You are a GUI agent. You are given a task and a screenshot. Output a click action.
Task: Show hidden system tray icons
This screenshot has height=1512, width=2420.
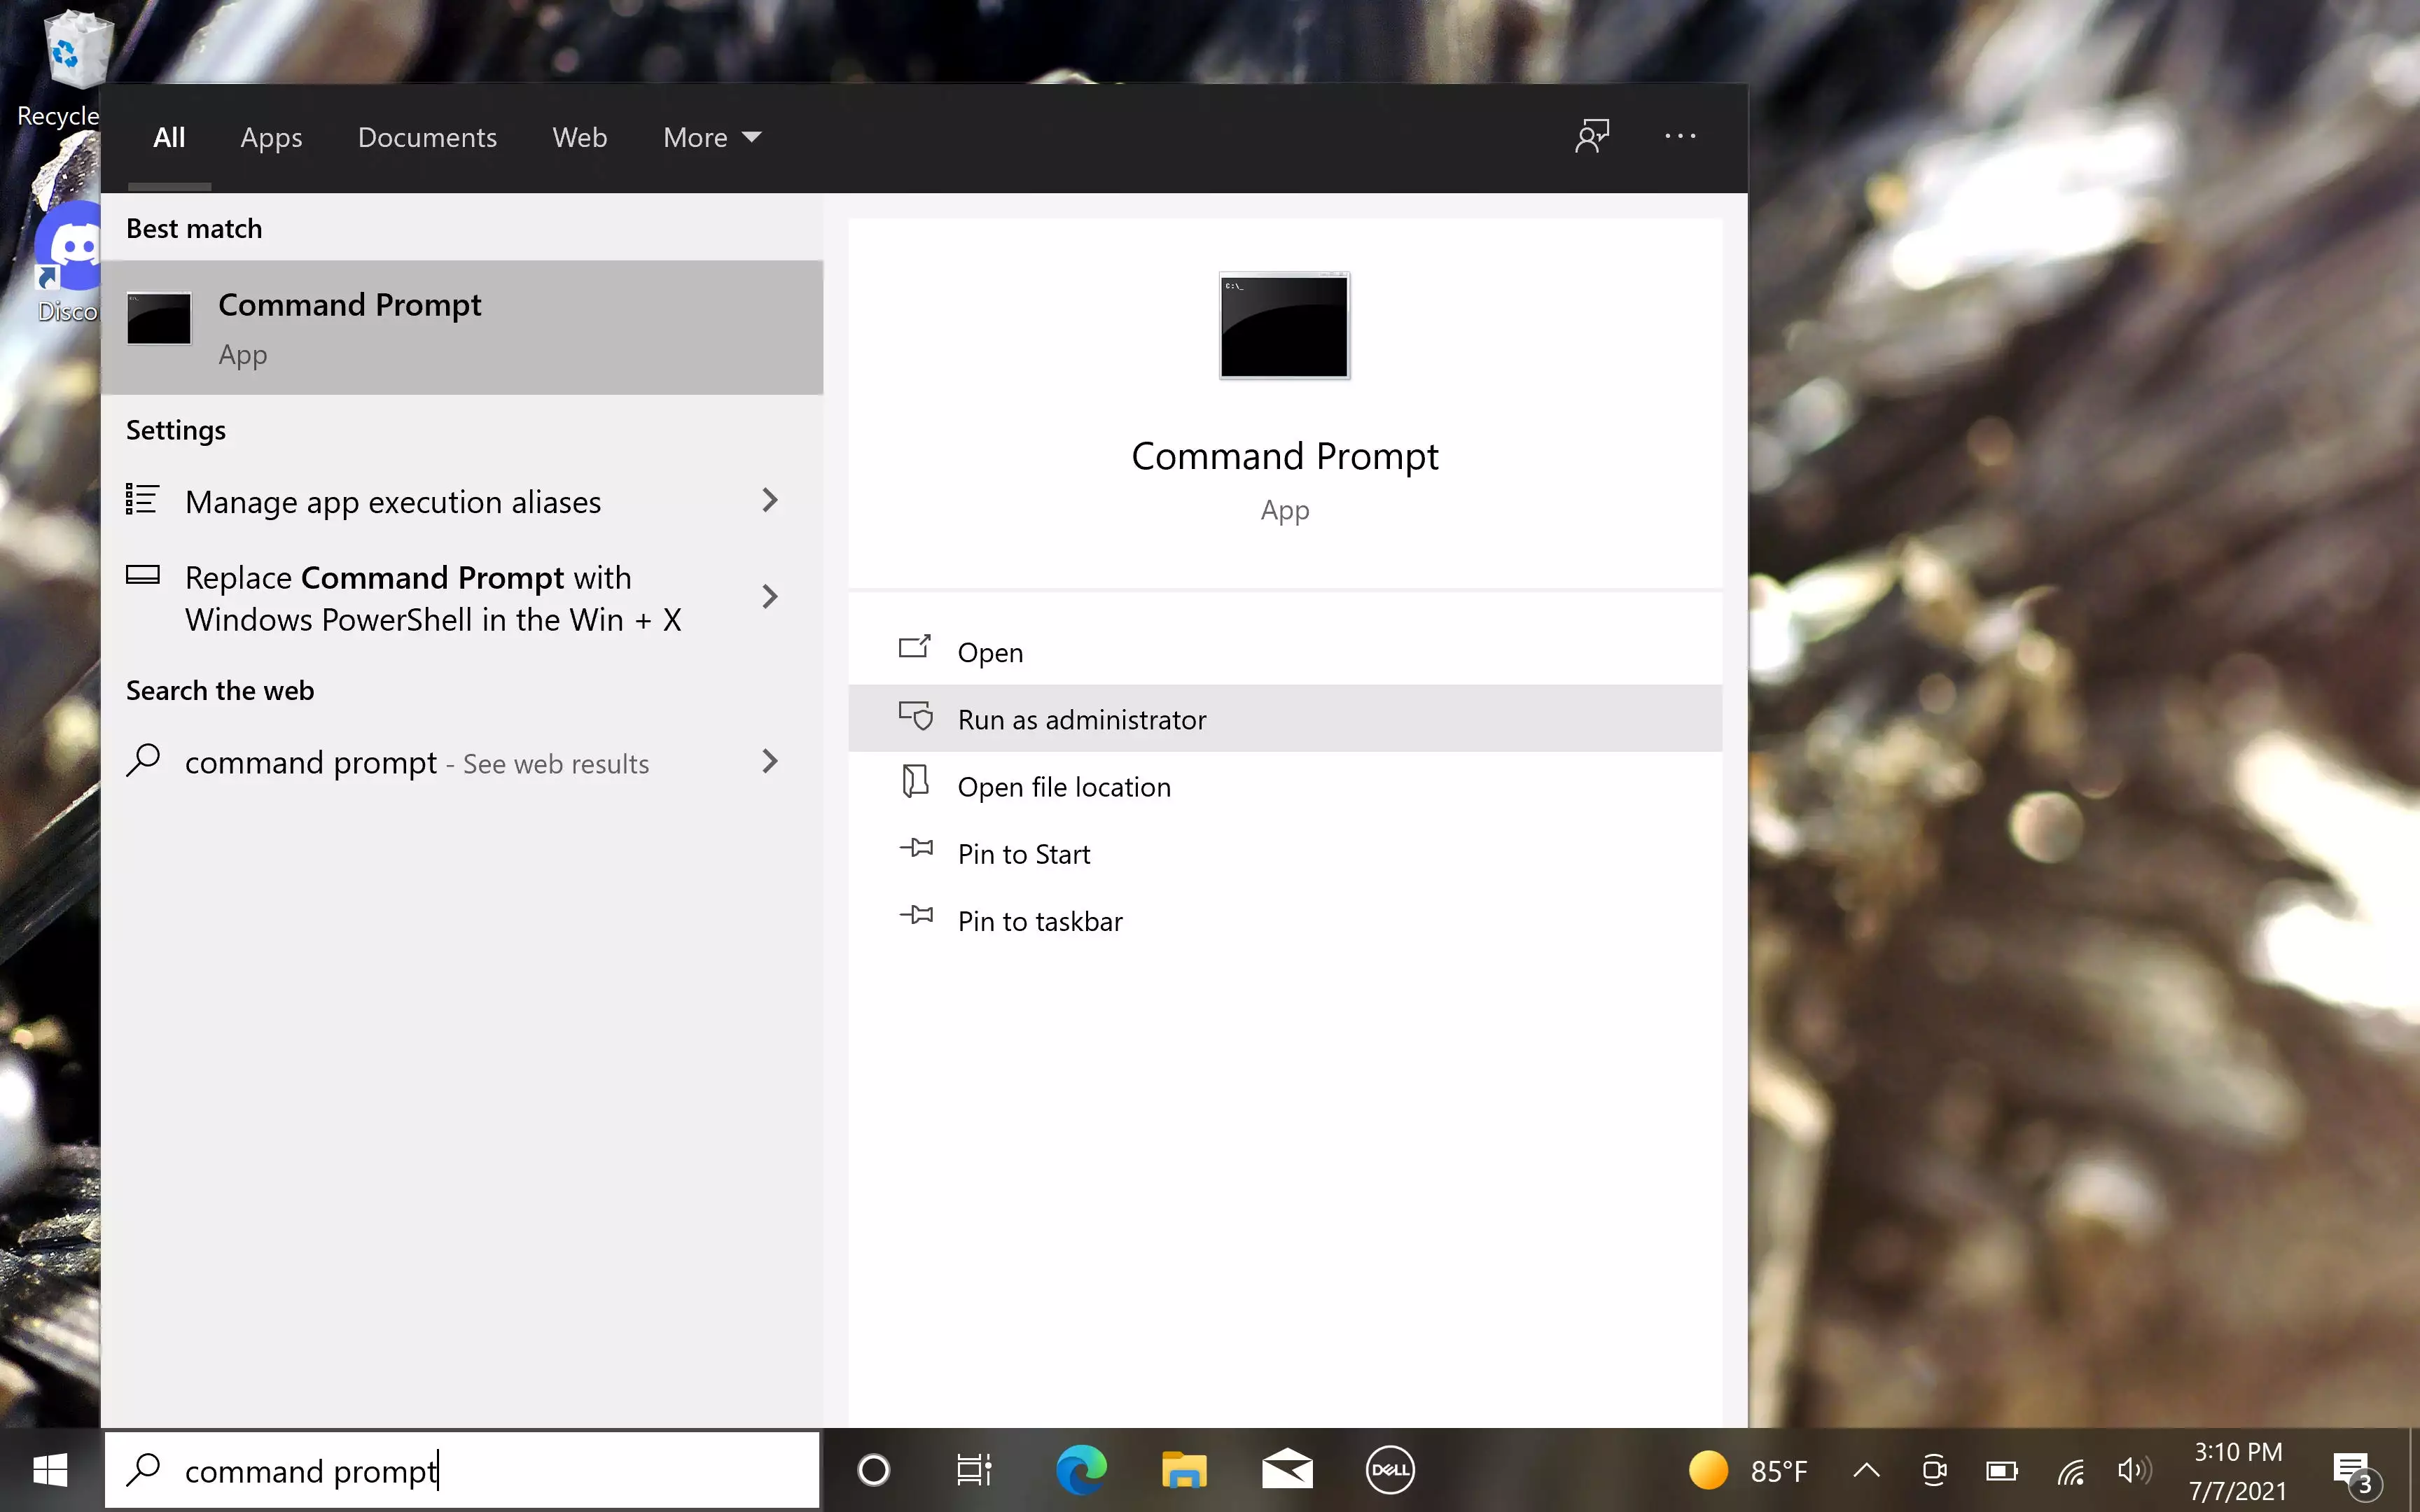tap(1866, 1470)
